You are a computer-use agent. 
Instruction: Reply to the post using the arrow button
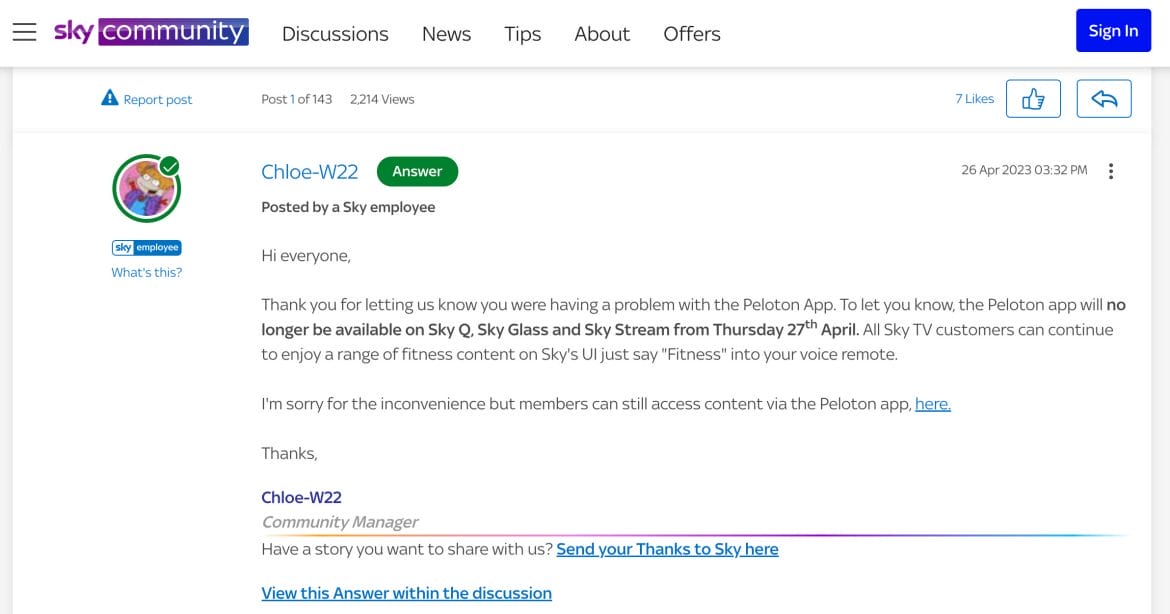pyautogui.click(x=1104, y=98)
